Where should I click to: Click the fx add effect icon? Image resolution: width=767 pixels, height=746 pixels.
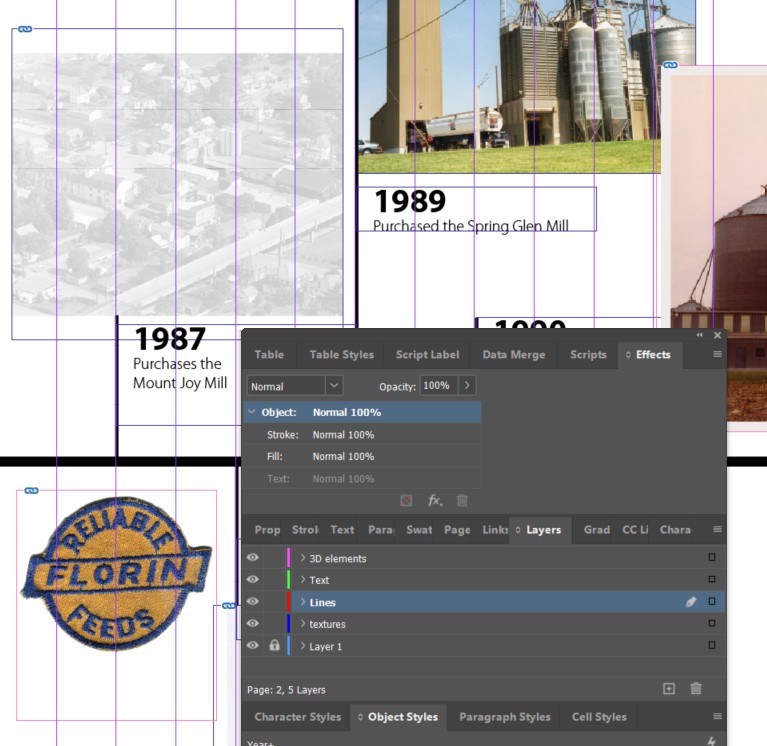[x=435, y=500]
